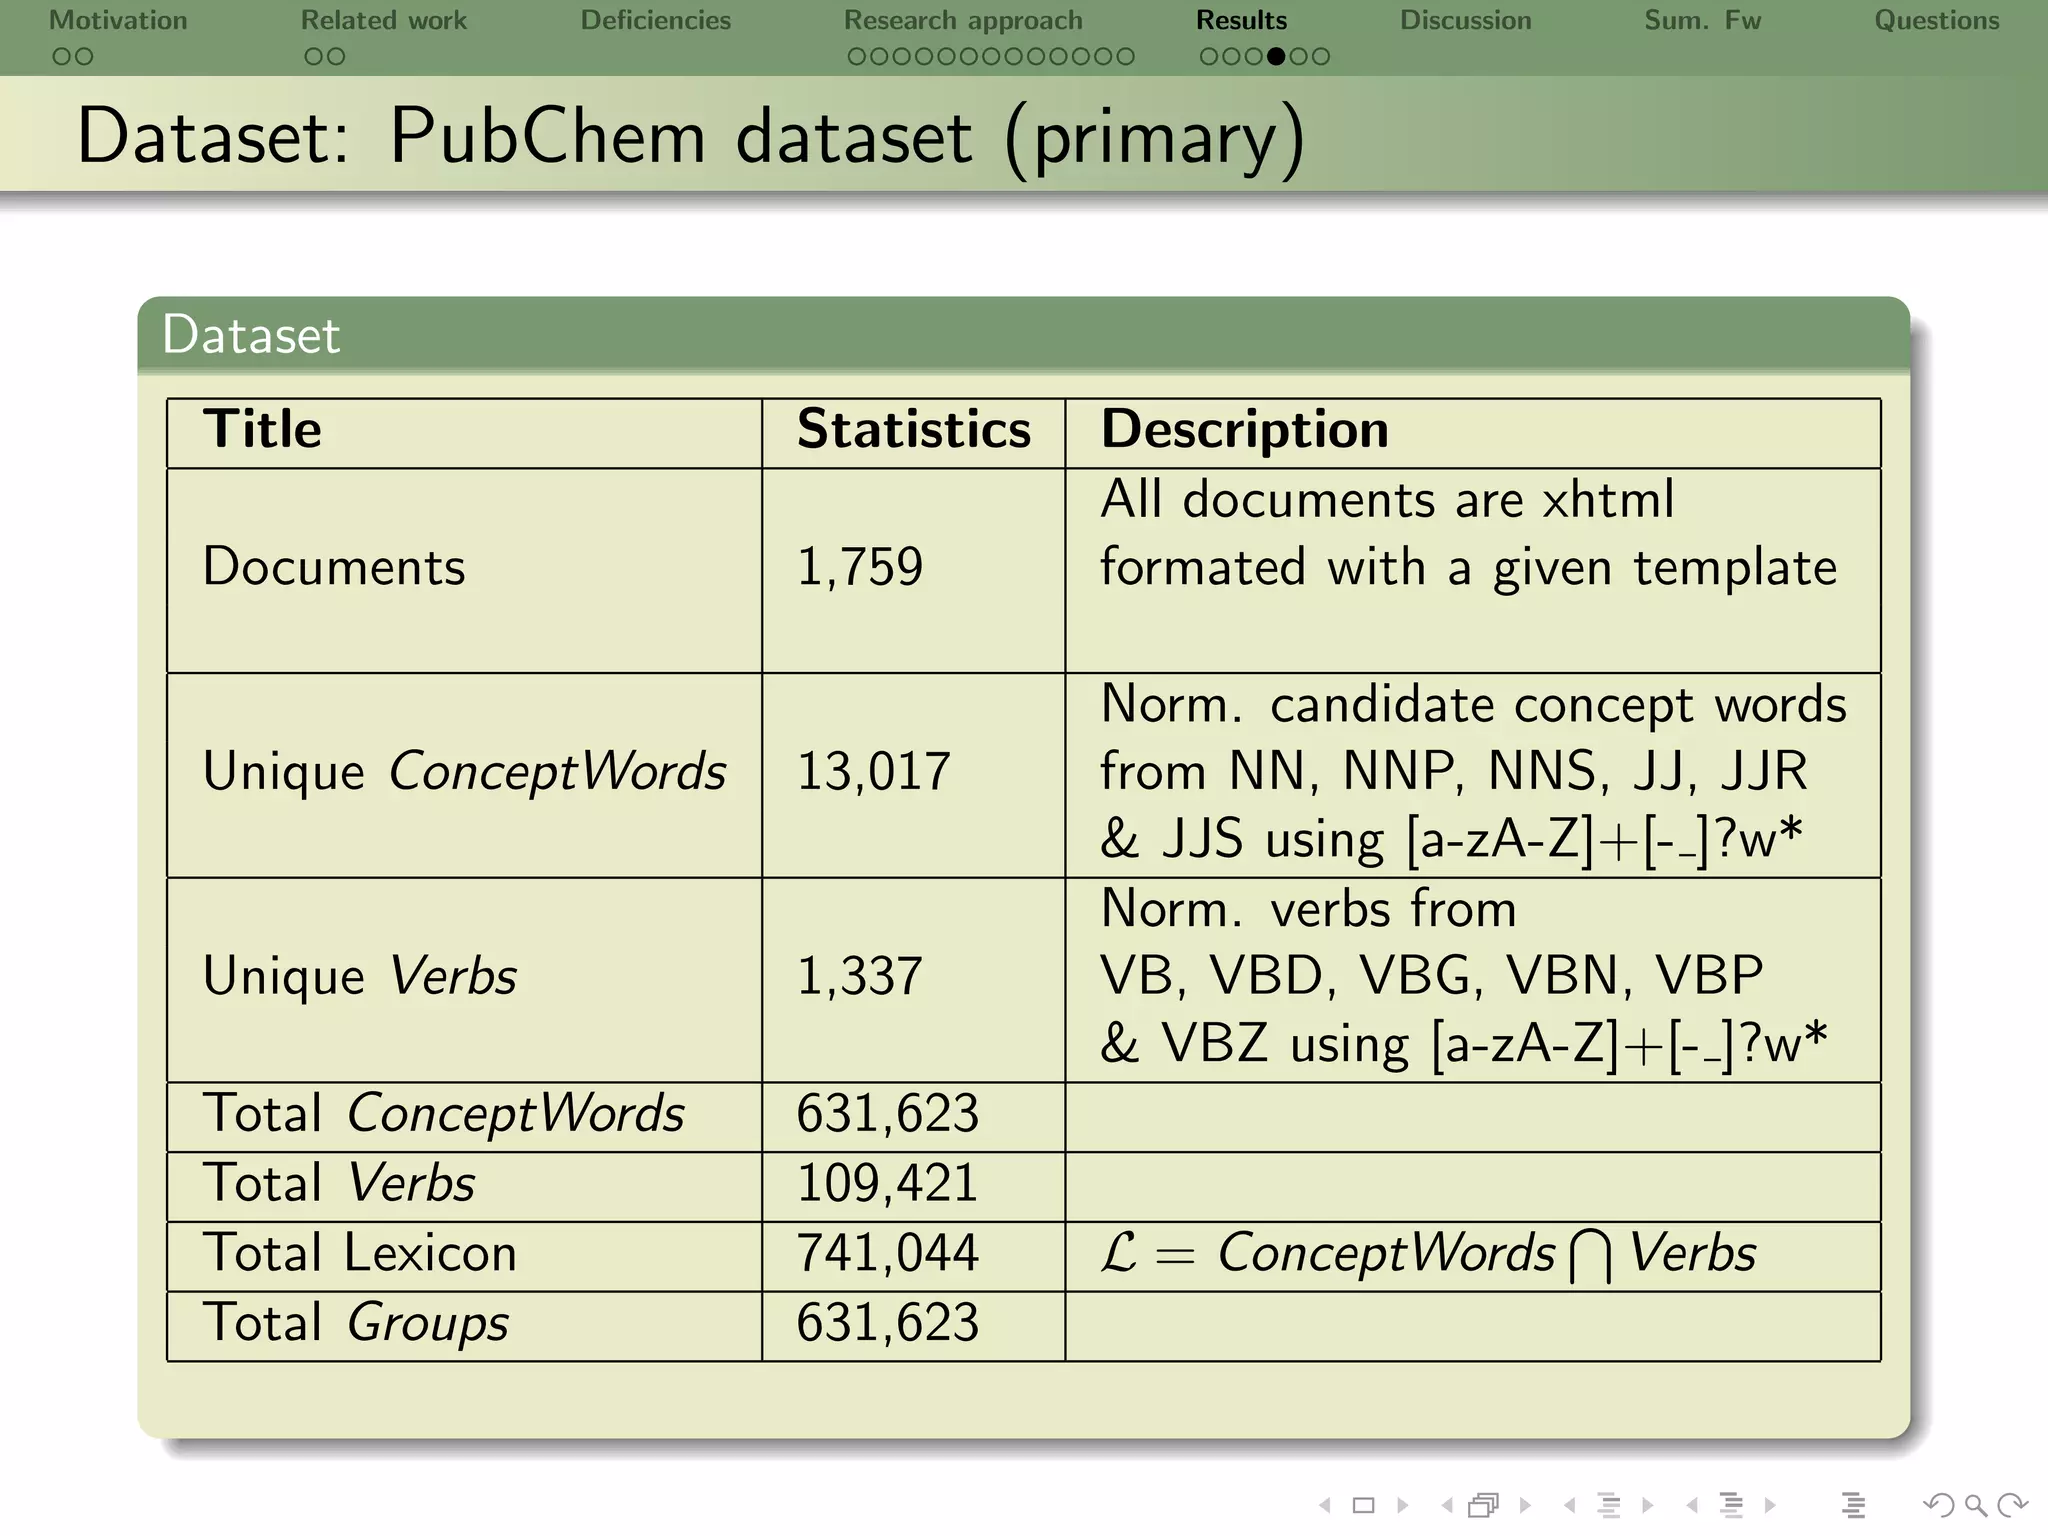
Task: Go to next subsection arrow
Action: click(x=1648, y=1505)
